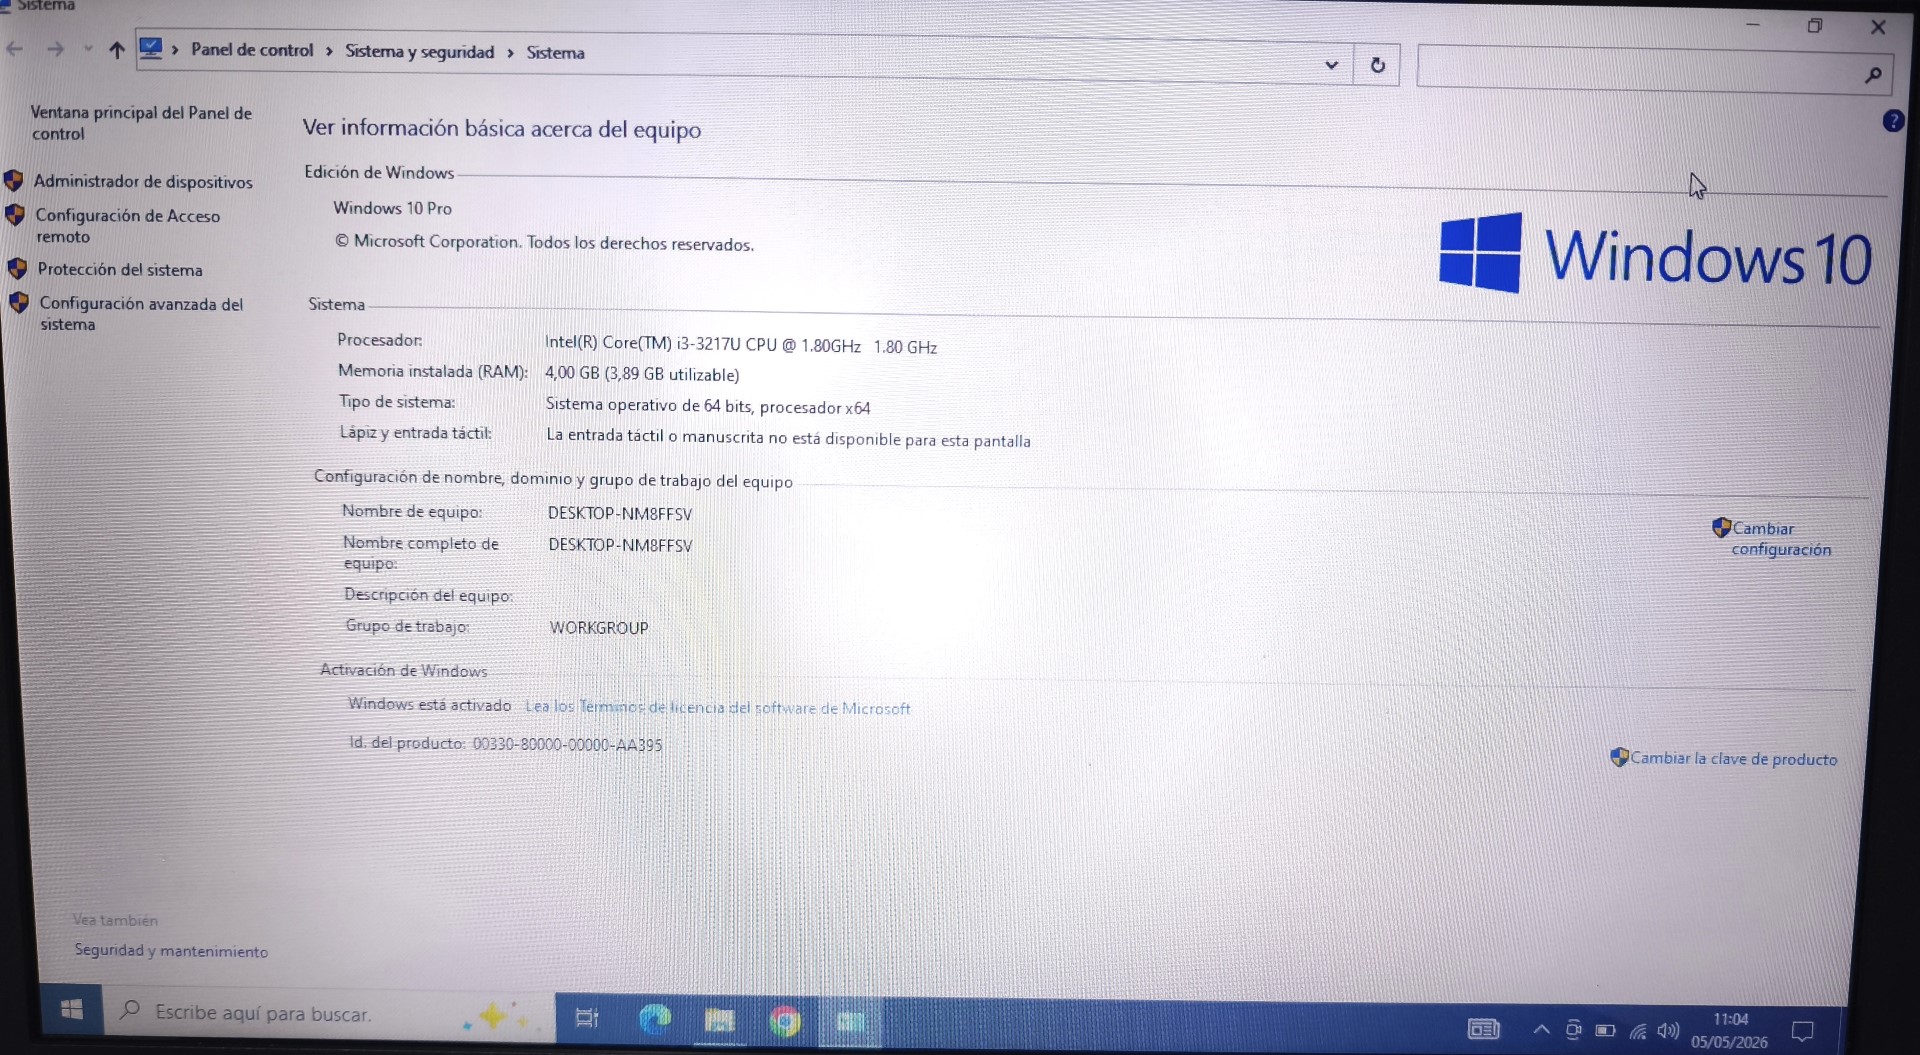Click the Control Panel taskbar icon
The width and height of the screenshot is (1920, 1055).
[850, 1022]
